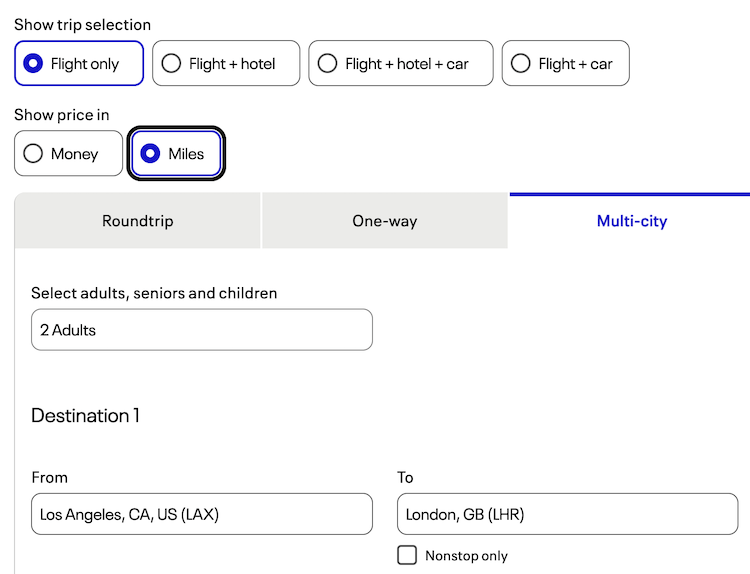Image resolution: width=750 pixels, height=574 pixels.
Task: Click the Miles radio circle
Action: [151, 154]
